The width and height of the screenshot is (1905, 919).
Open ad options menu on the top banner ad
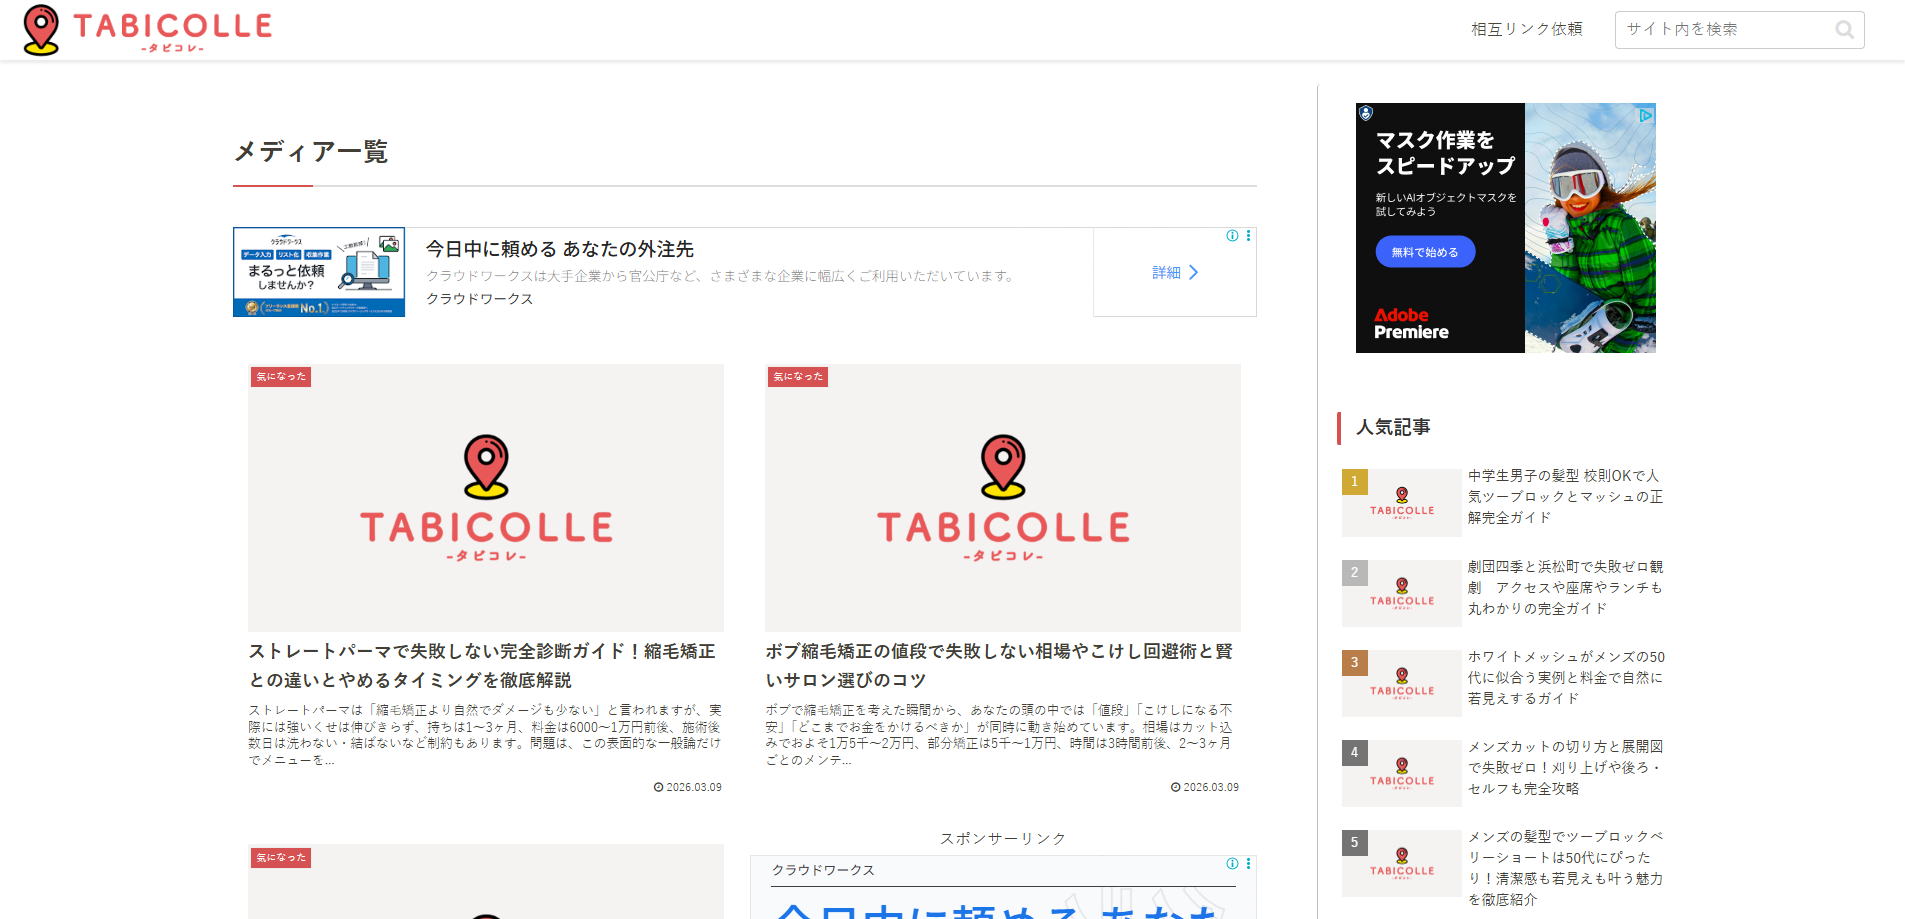(1248, 236)
